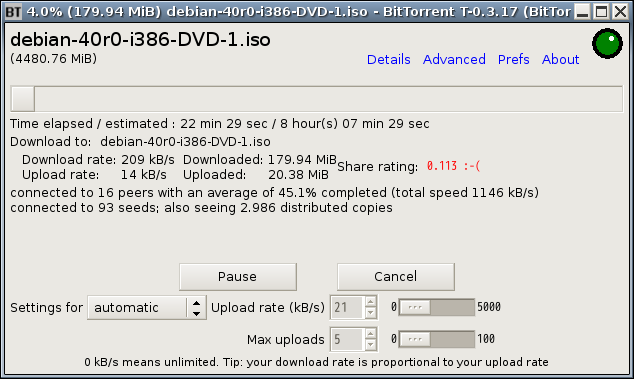Viewport: 634px width, 379px height.
Task: Minimize the BitTorrent window
Action: point(582,12)
